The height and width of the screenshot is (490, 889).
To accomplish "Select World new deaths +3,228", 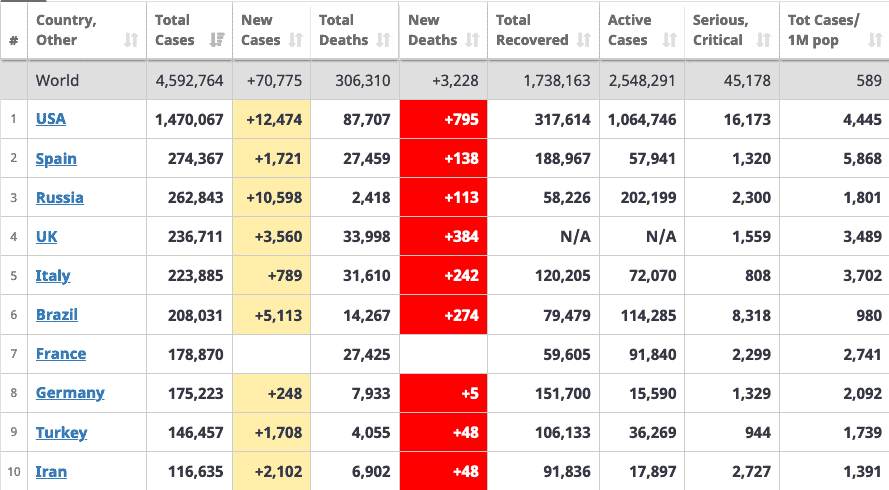I will click(x=455, y=81).
